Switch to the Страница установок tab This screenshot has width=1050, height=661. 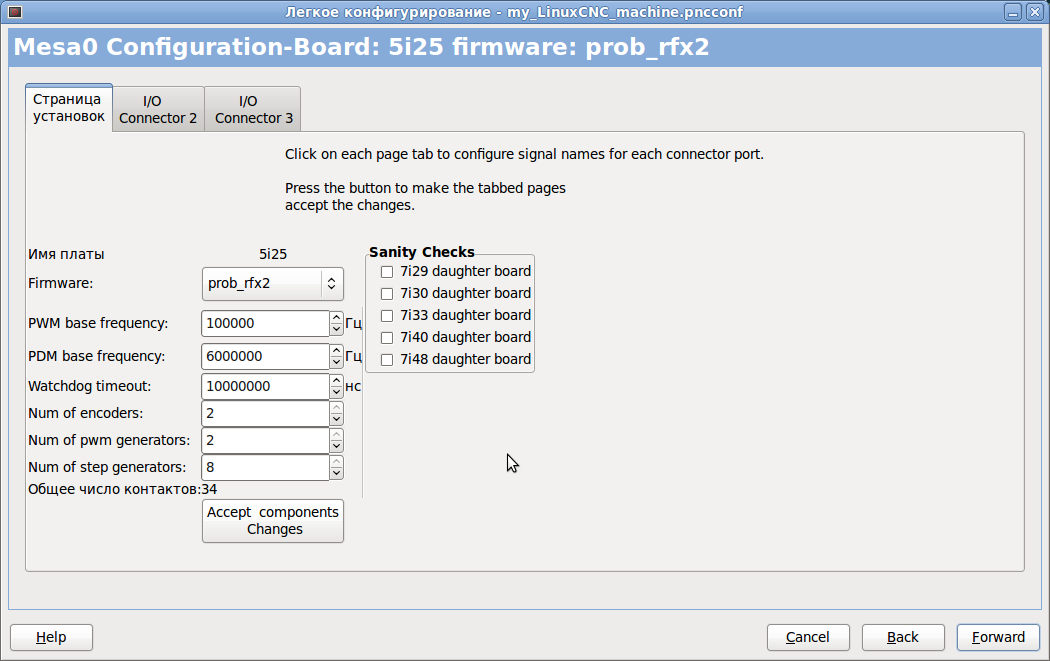(69, 108)
